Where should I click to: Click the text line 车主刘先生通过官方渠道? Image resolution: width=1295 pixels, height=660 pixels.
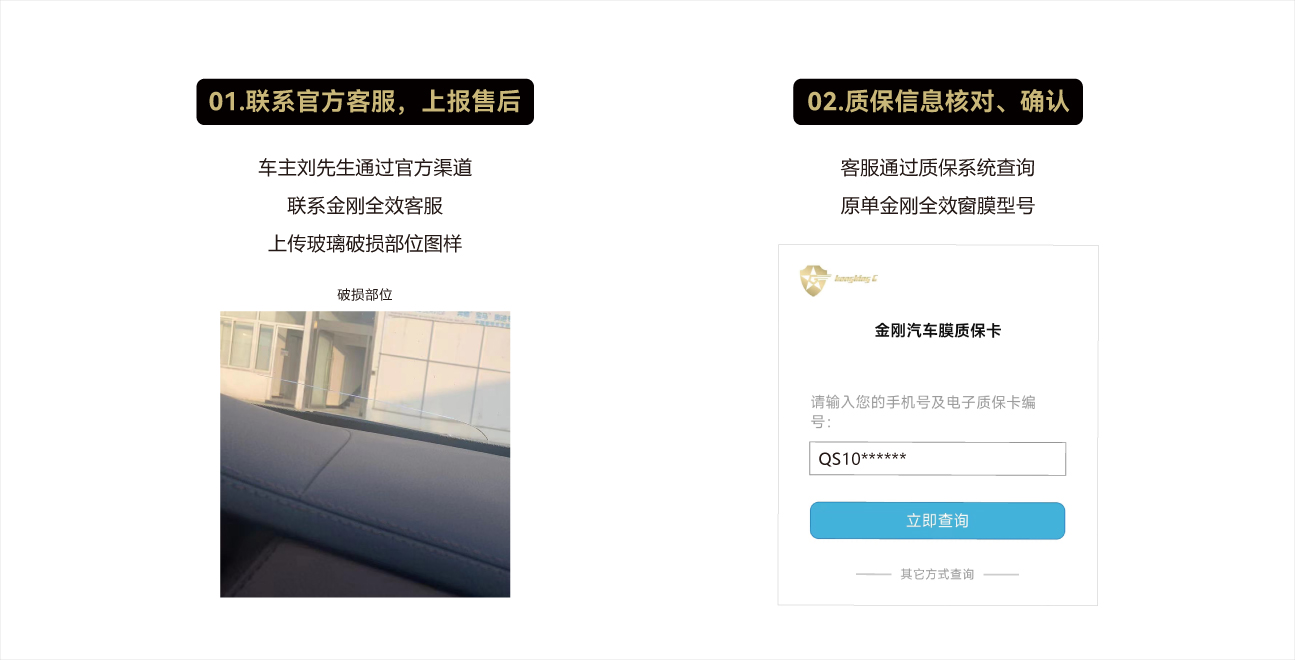[x=365, y=168]
